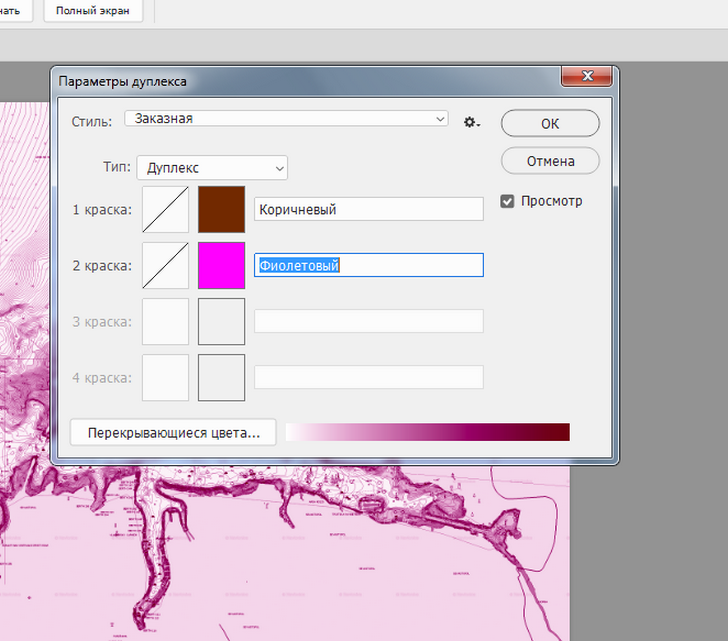The width and height of the screenshot is (728, 641).
Task: Close the Параметры дуплекса dialog
Action: coord(587,76)
